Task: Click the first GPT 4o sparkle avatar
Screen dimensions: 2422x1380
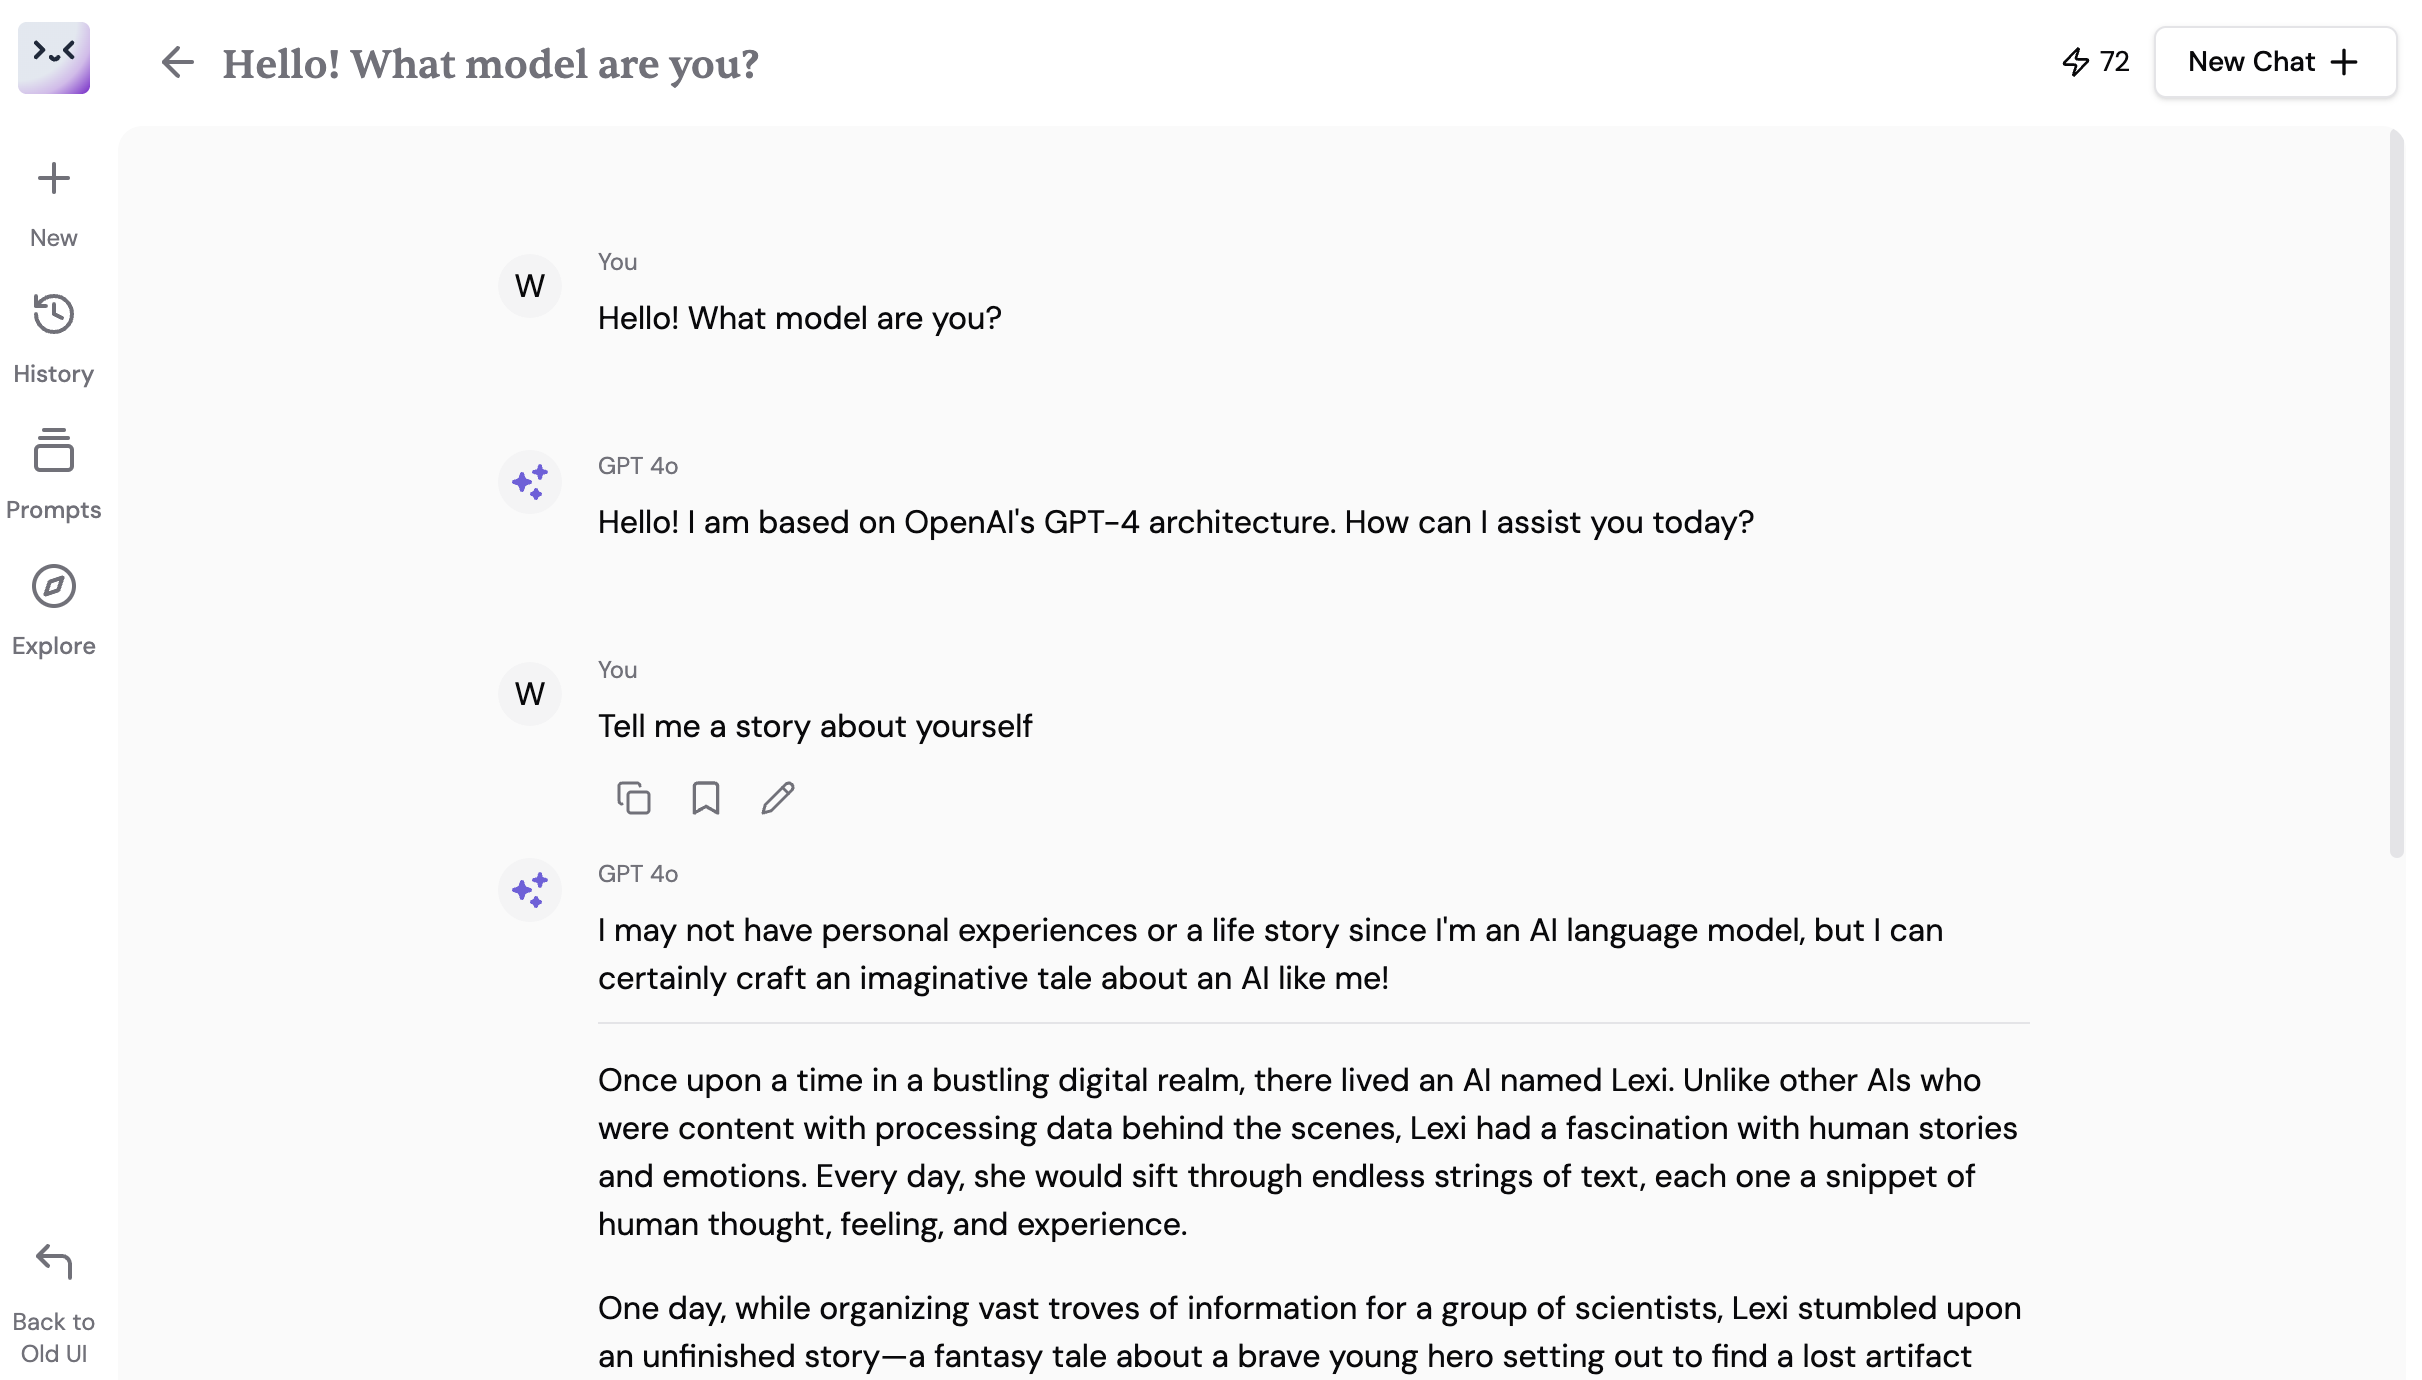Action: (x=530, y=482)
